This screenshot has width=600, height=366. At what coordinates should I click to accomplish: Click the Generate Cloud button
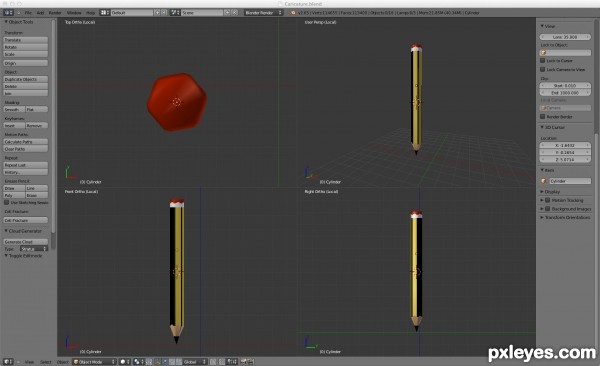[x=26, y=242]
